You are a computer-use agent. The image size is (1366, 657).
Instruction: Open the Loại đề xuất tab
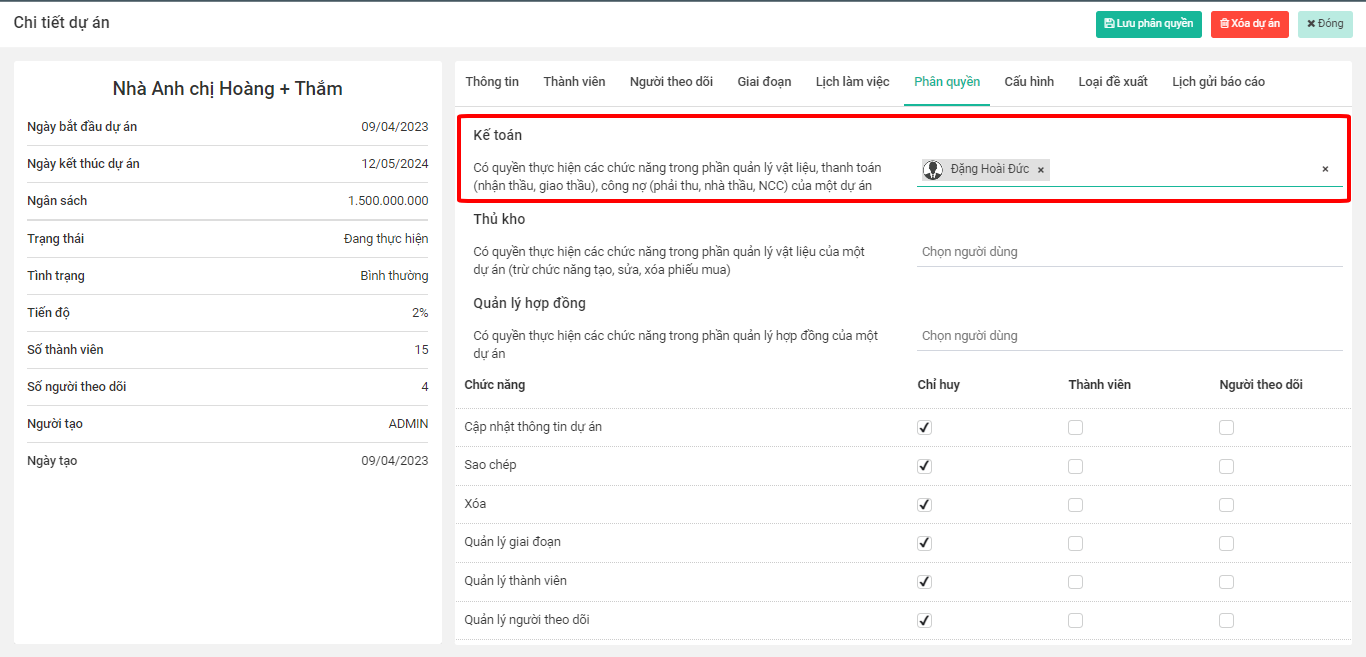point(1113,82)
